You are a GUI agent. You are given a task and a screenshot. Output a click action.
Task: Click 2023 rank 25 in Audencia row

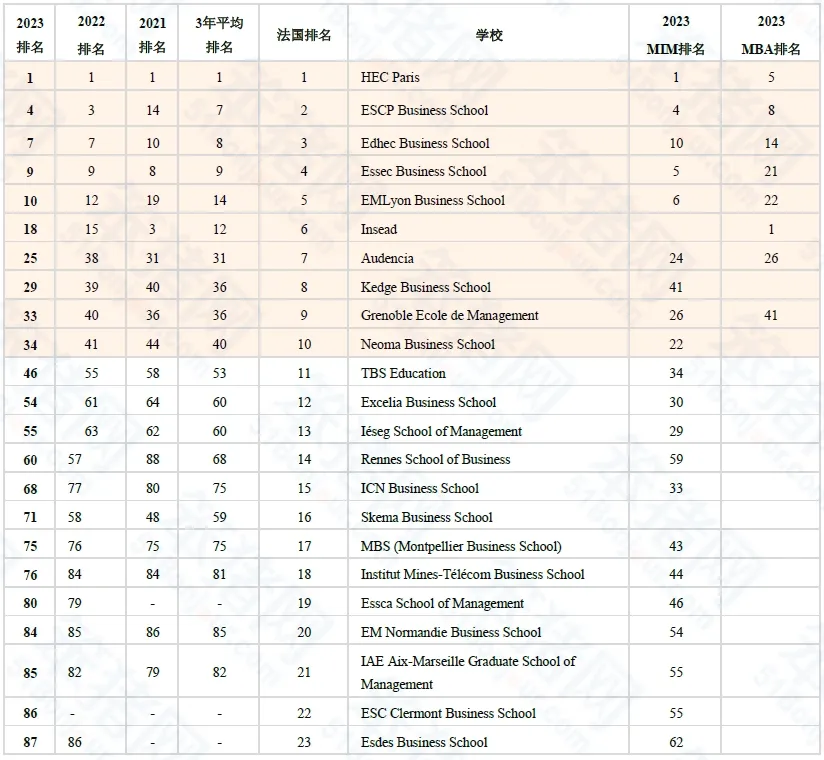(30, 258)
